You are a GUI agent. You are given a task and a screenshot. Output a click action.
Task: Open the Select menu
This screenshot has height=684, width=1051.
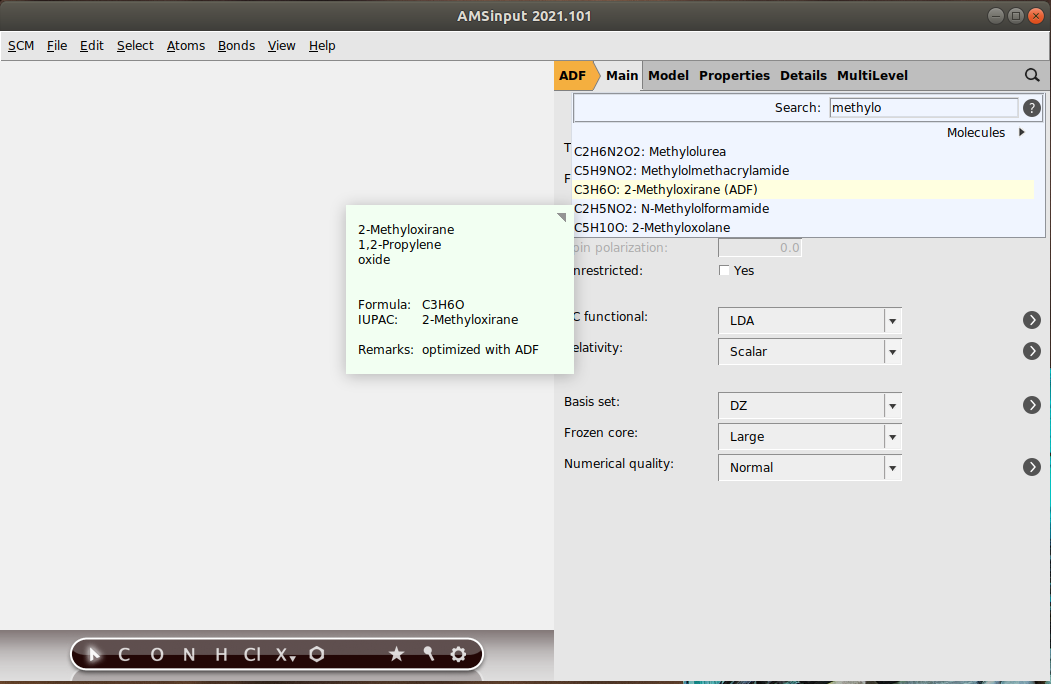[135, 46]
